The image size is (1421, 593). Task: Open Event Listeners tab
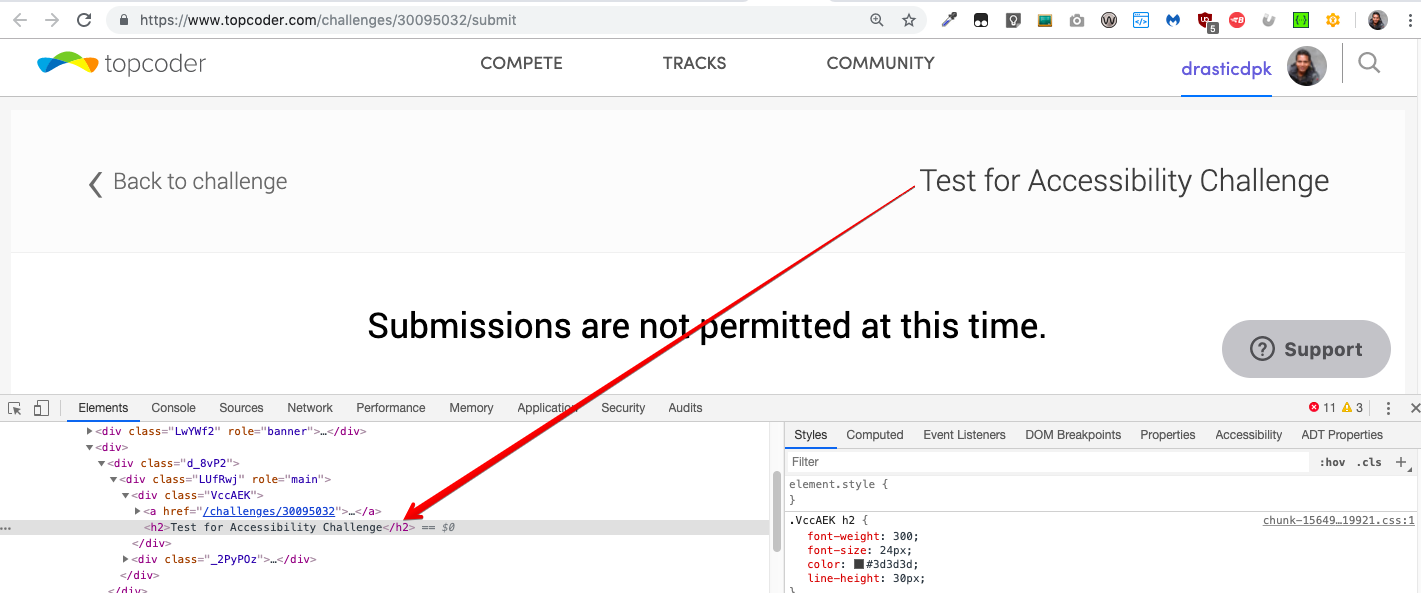coord(964,435)
